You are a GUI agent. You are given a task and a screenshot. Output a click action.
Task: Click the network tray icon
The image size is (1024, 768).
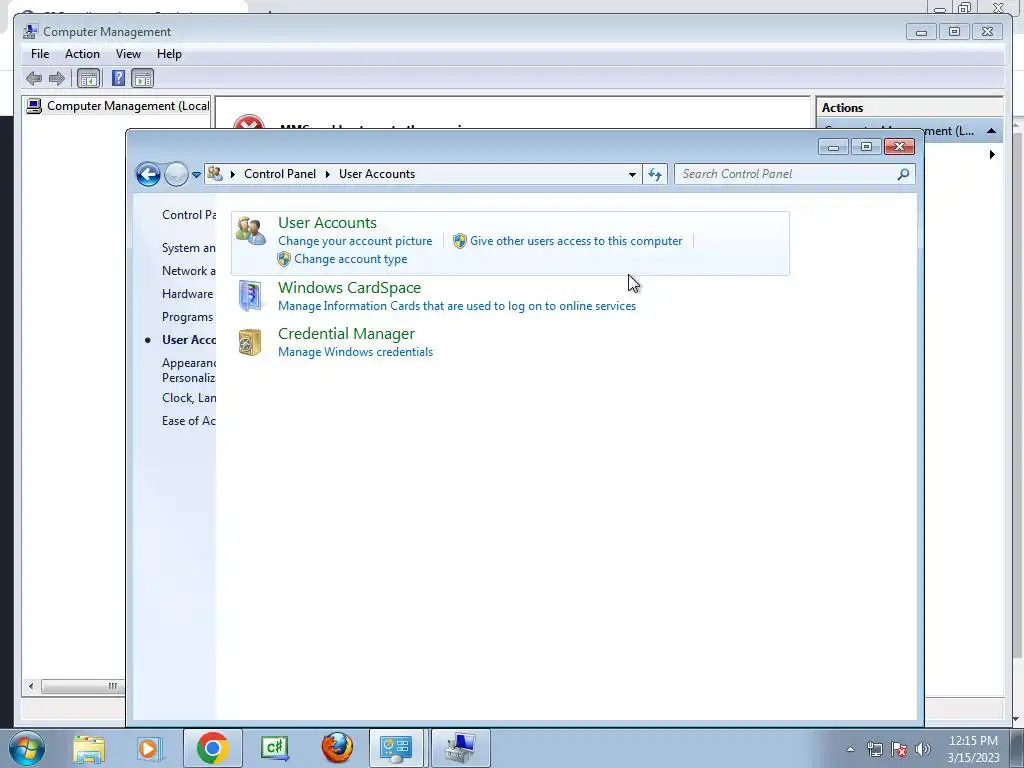(x=874, y=749)
